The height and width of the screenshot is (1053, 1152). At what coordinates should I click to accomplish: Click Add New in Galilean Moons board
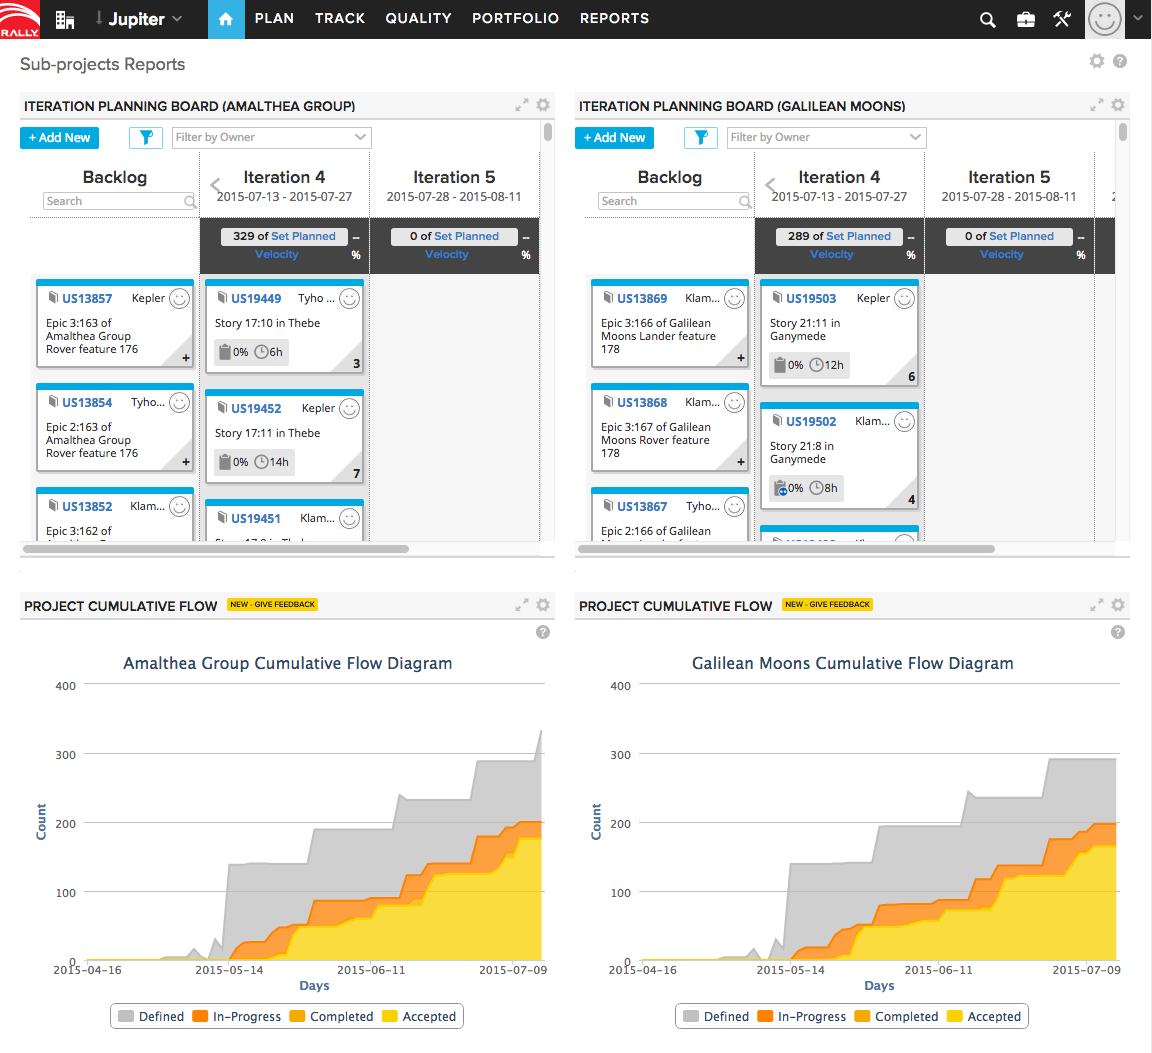614,138
